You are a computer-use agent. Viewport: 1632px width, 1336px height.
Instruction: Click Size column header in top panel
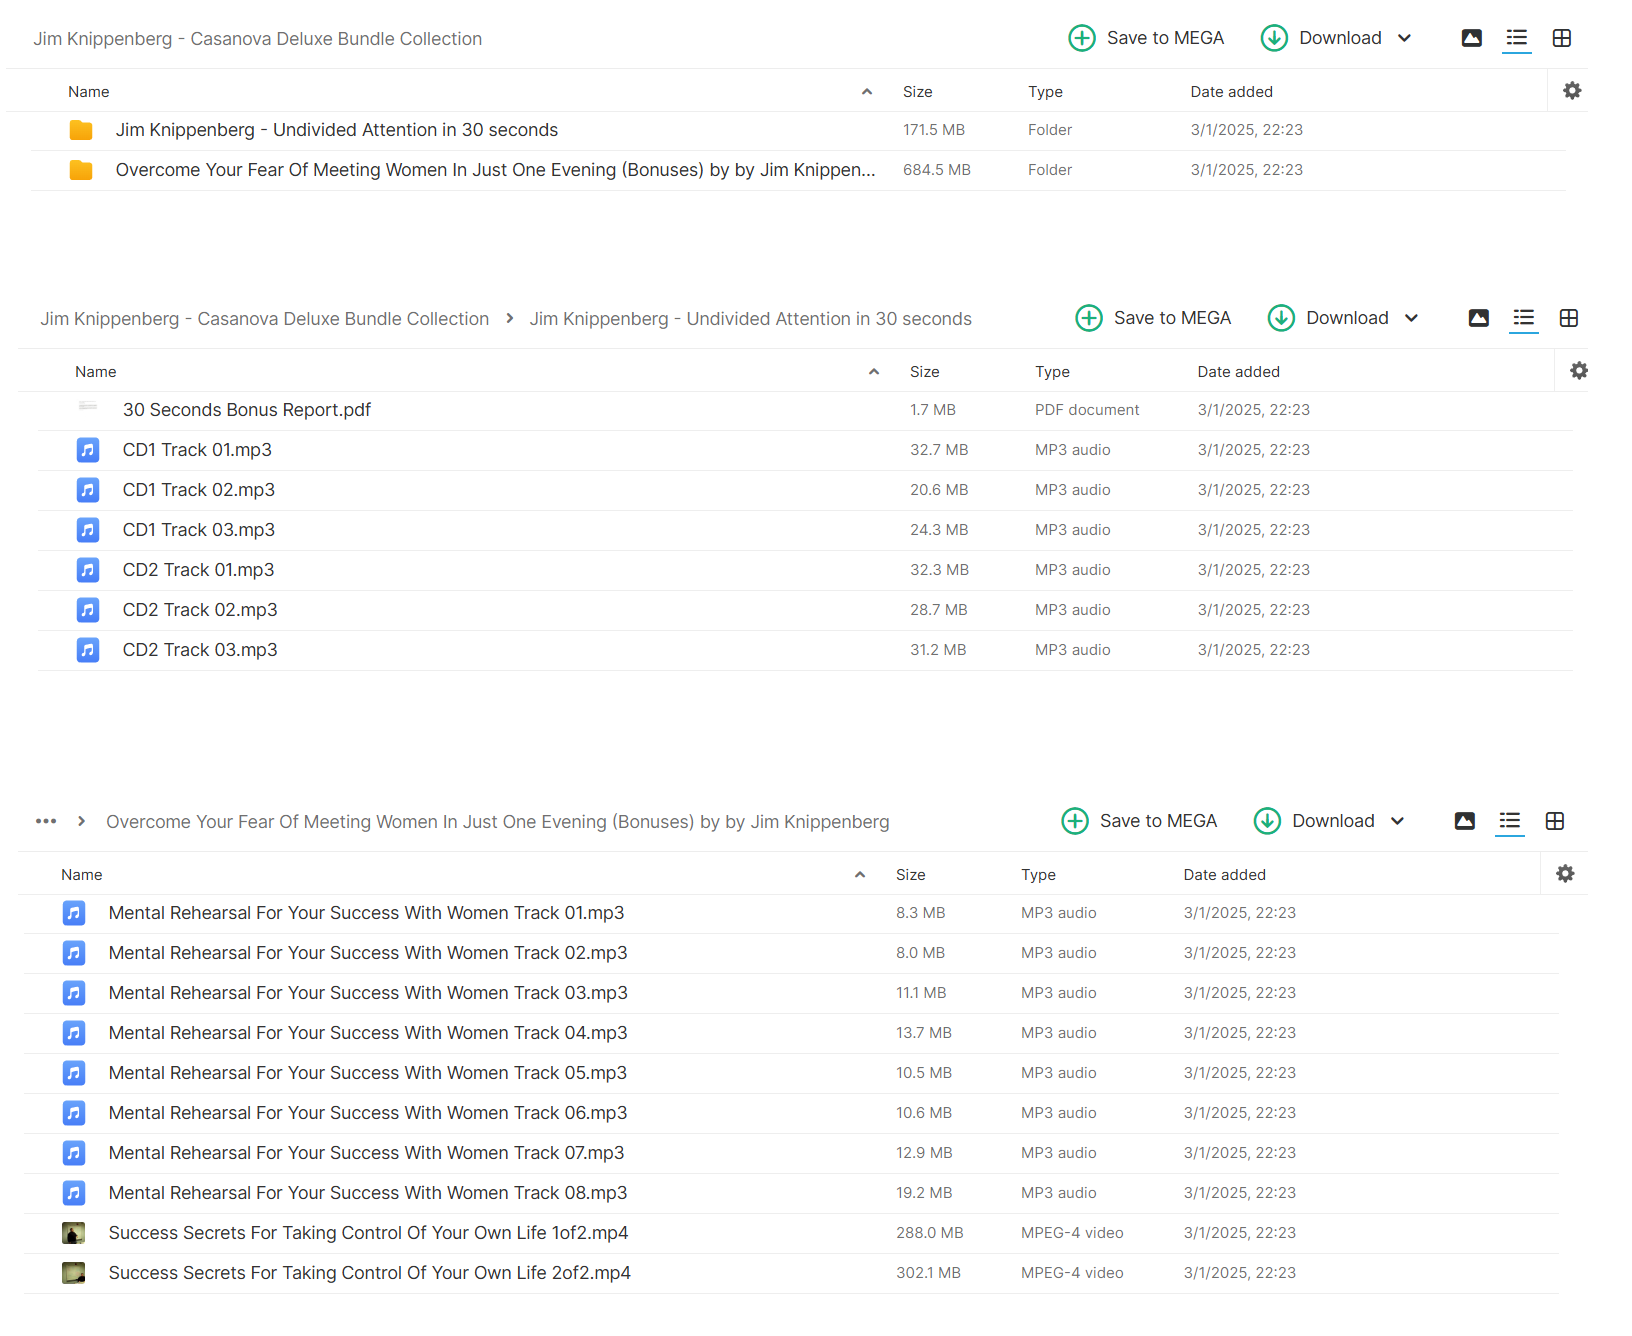(x=917, y=92)
